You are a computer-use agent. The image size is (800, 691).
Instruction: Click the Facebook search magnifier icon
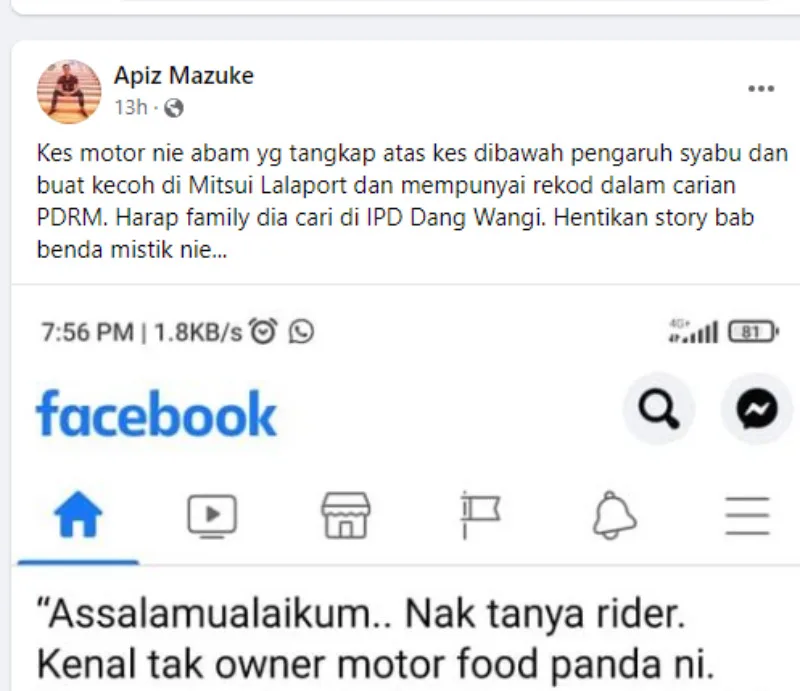[659, 409]
